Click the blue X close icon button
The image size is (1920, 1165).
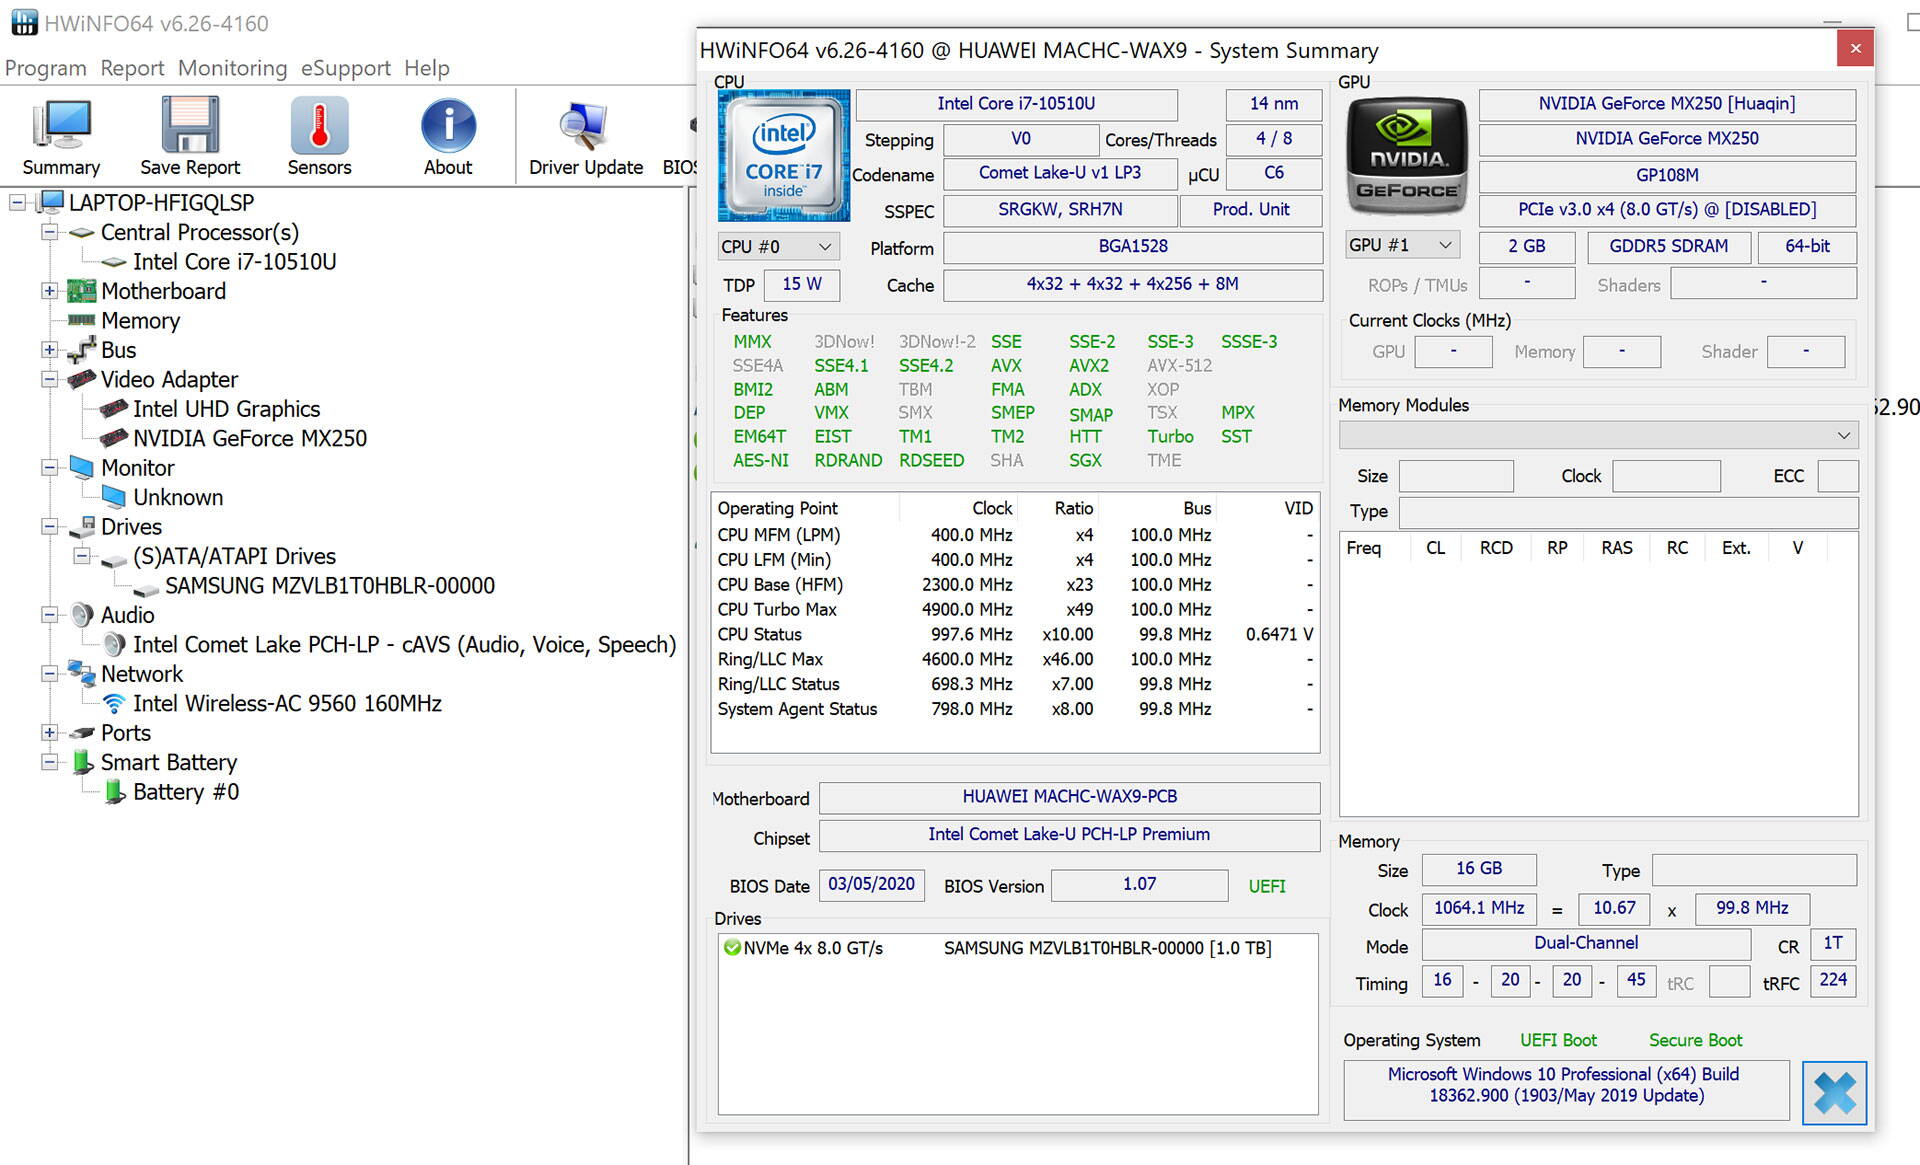1833,1092
